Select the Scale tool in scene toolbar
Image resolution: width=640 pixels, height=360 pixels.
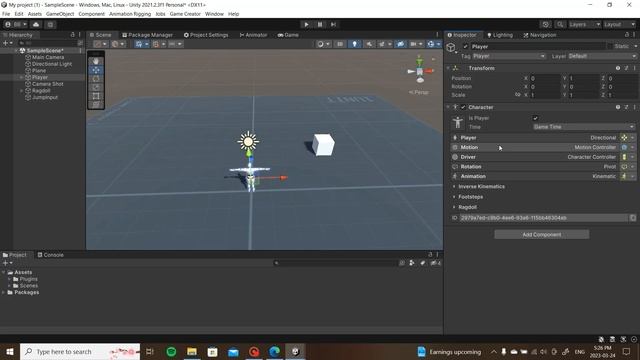(x=96, y=87)
